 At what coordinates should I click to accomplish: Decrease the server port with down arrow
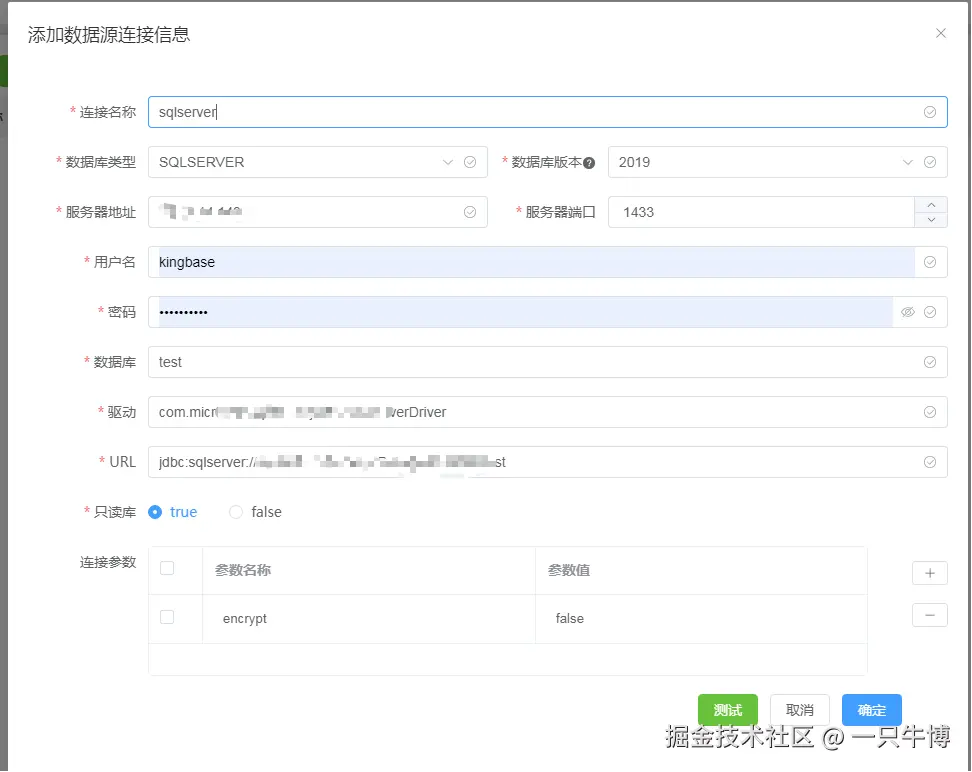pyautogui.click(x=931, y=220)
